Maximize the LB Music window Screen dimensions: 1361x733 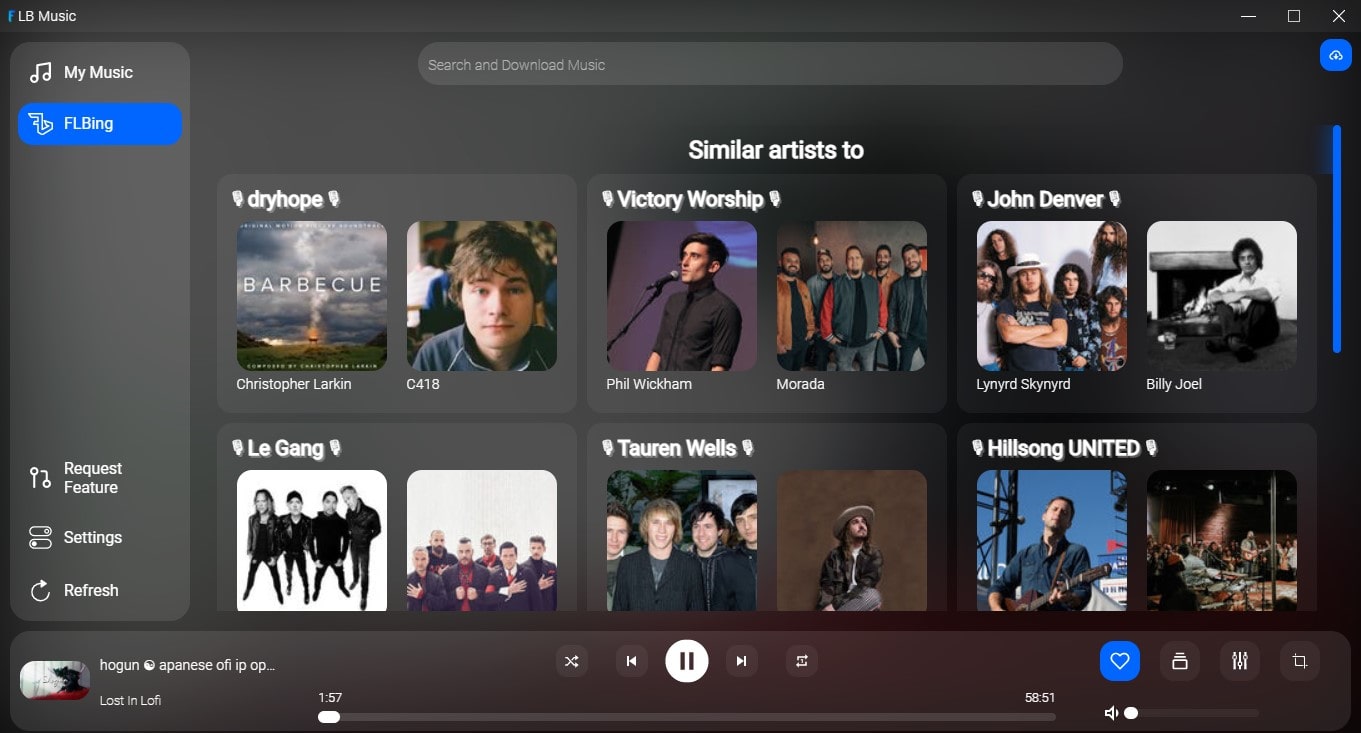[1294, 16]
